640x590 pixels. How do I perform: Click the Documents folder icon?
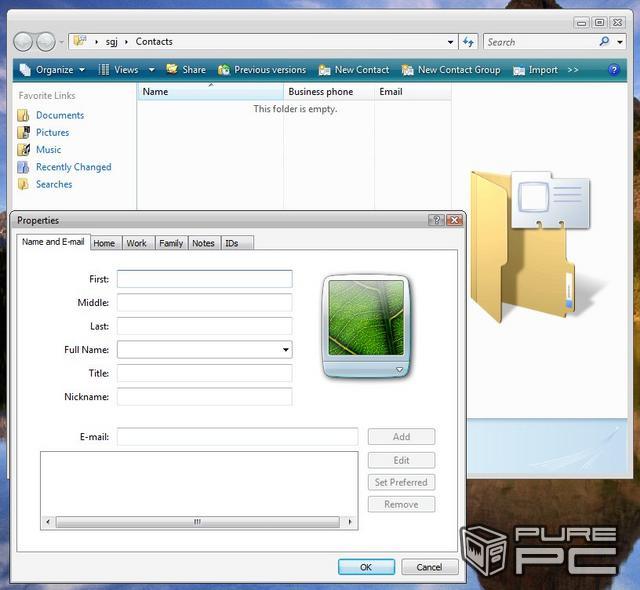24,115
